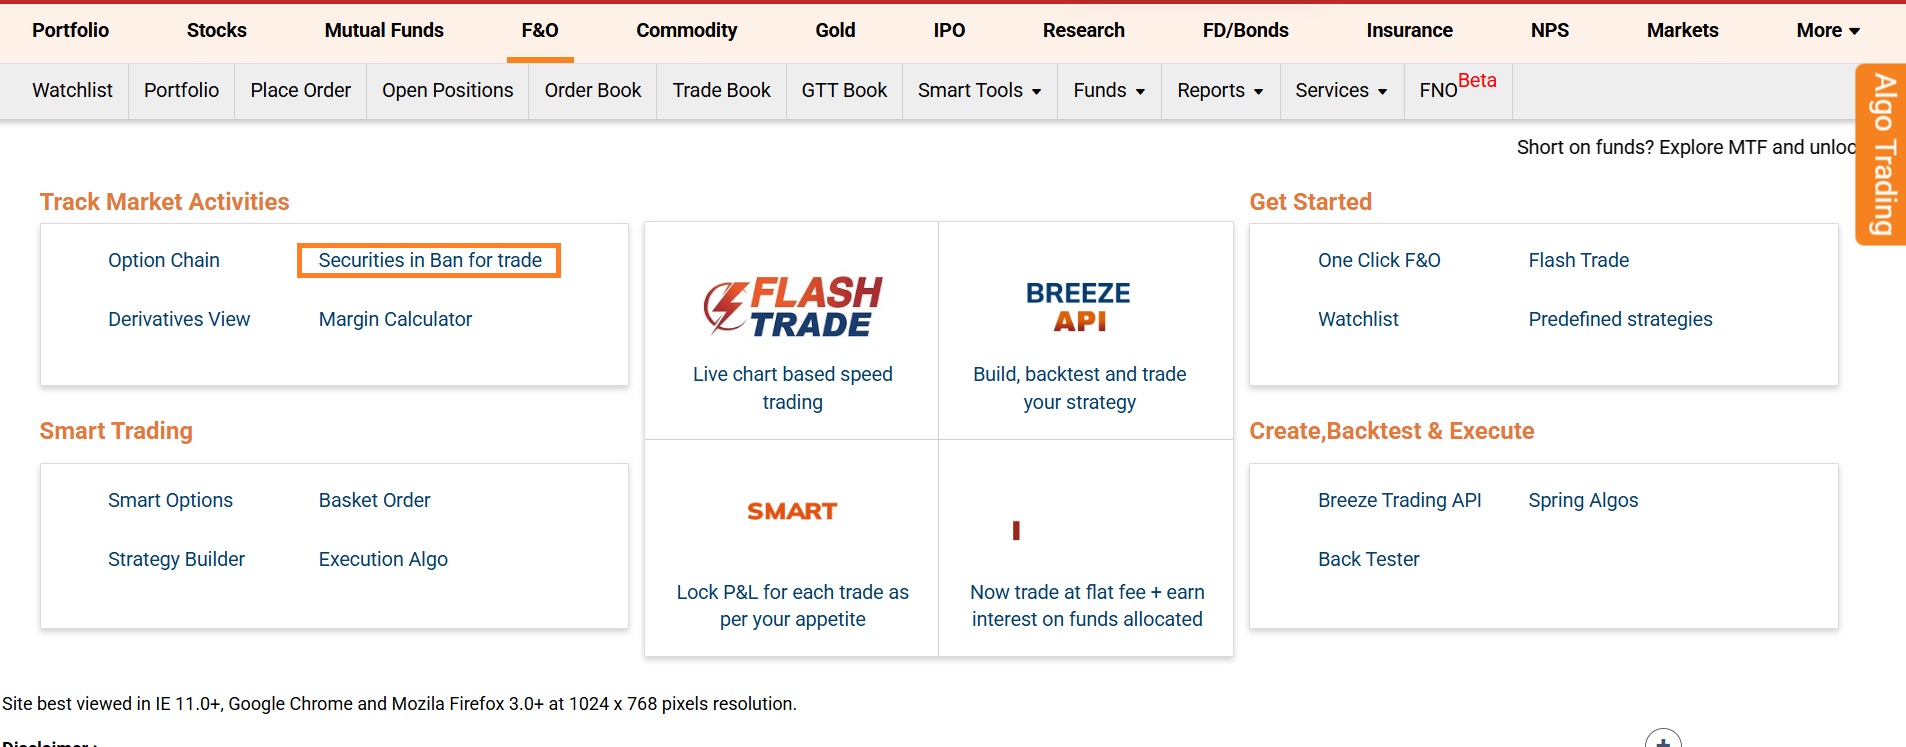Viewport: 1906px width, 747px height.
Task: Open the Mutual Funds tab
Action: (384, 31)
